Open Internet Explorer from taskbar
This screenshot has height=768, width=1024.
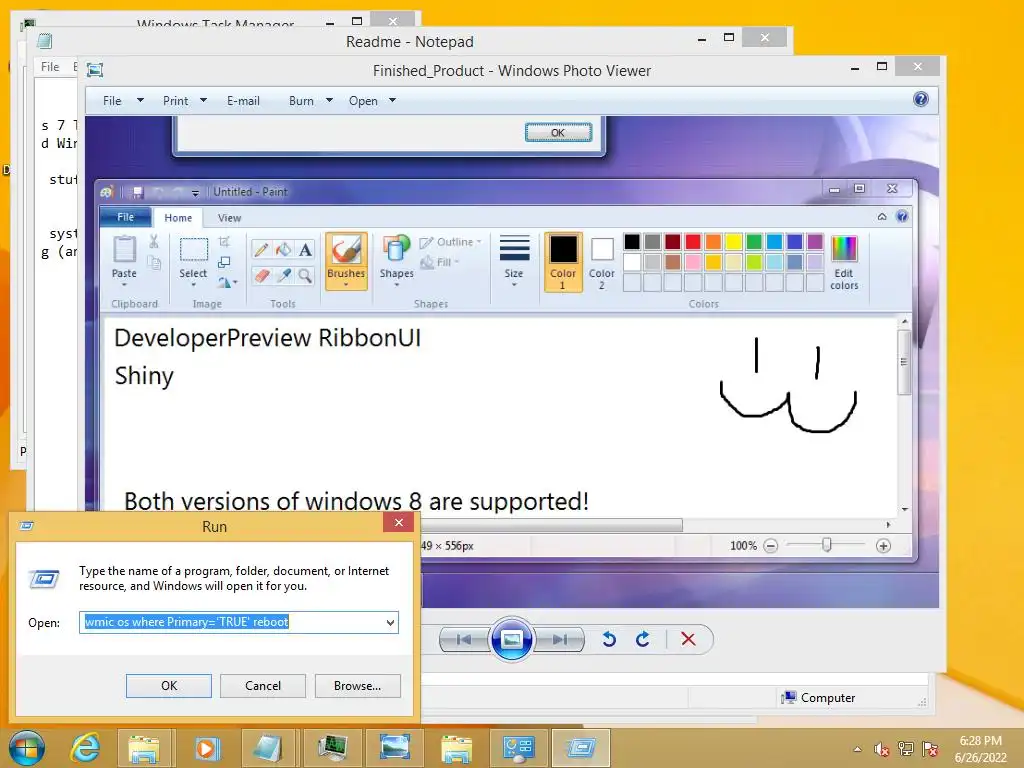[86, 748]
